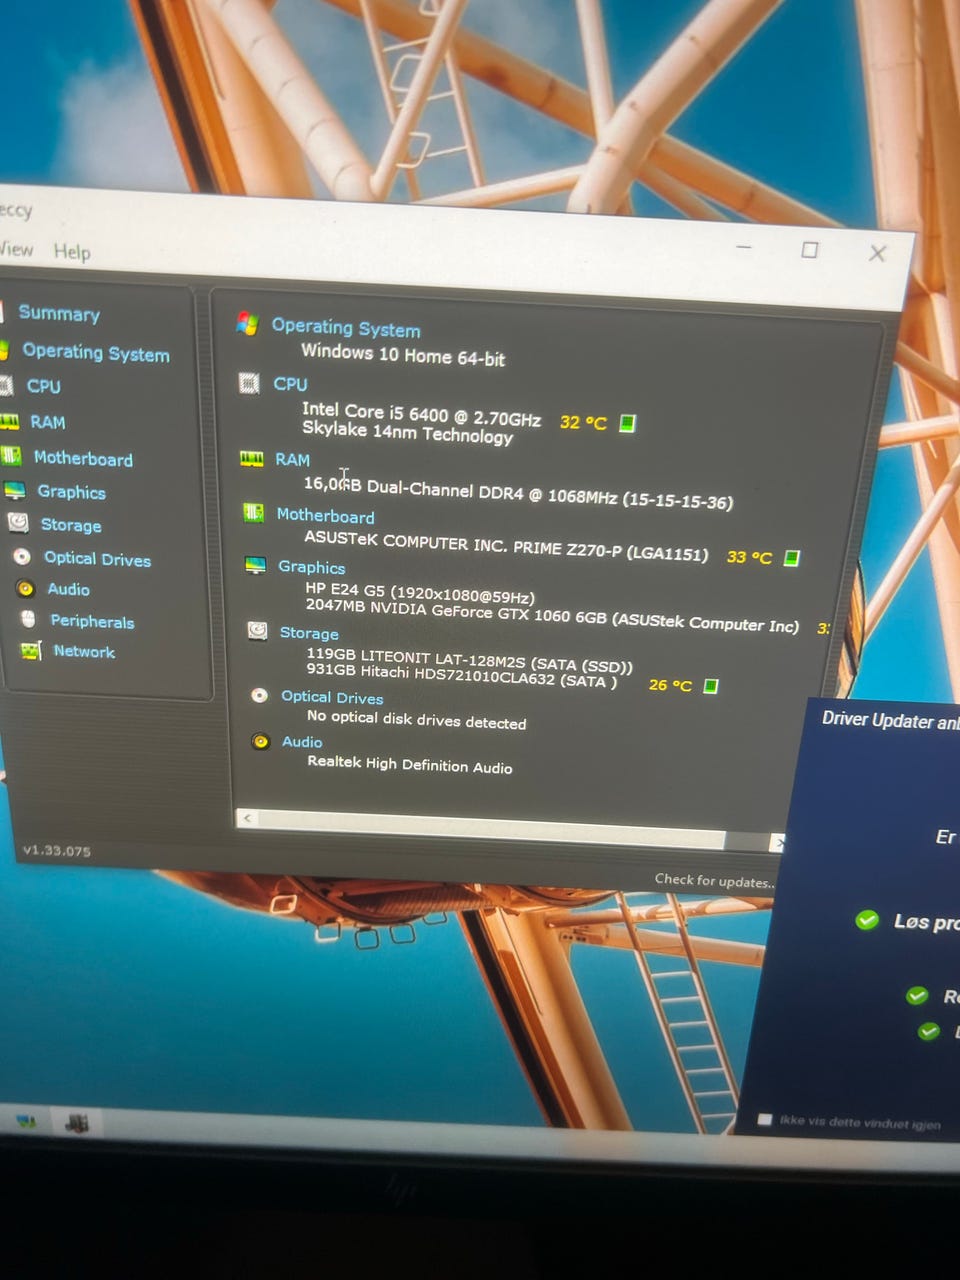This screenshot has height=1280, width=960.
Task: Click second taskbar icon at bottom left
Action: (x=77, y=1123)
